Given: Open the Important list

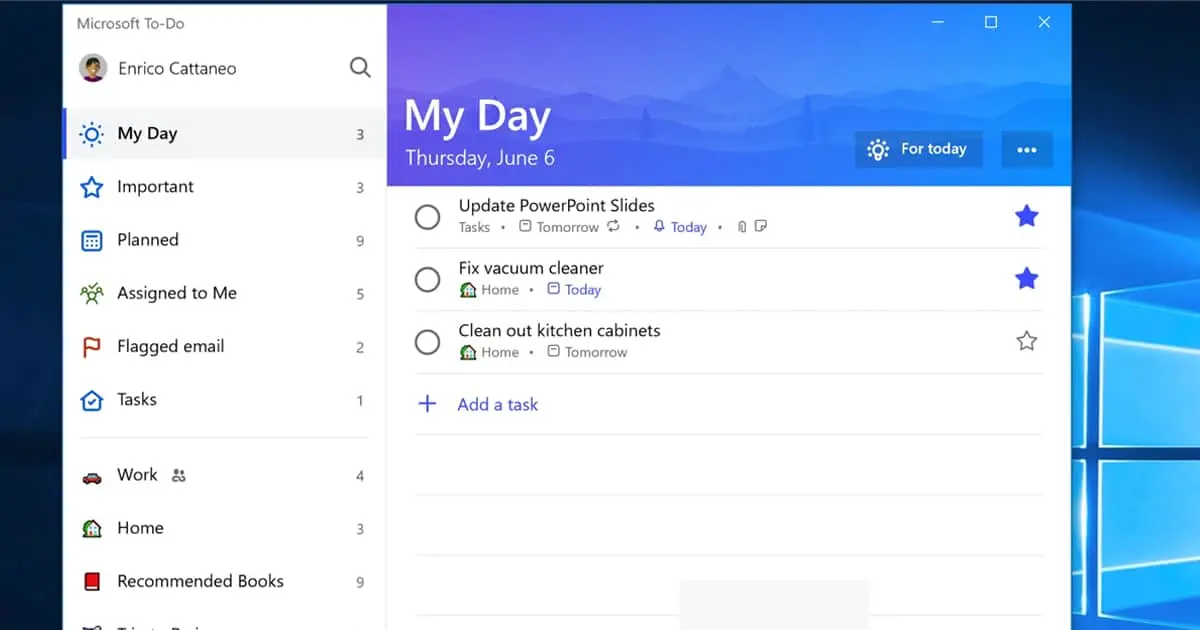Looking at the screenshot, I should pyautogui.click(x=225, y=187).
